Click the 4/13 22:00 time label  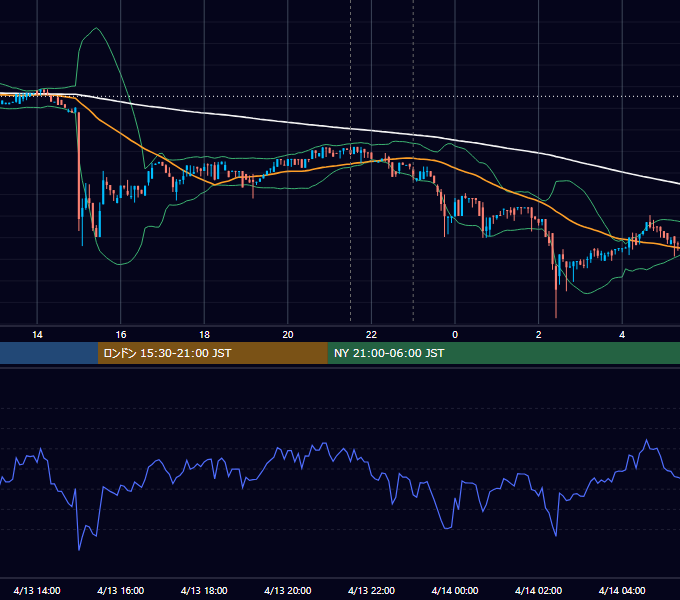371,590
